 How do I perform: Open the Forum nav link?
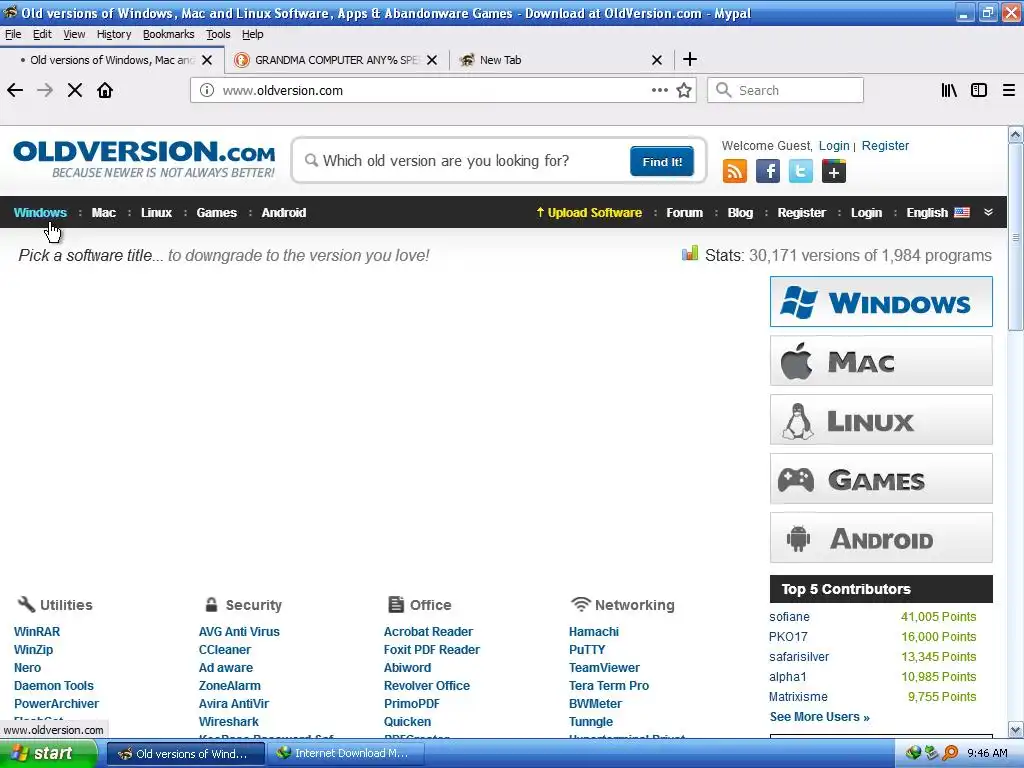pos(684,212)
